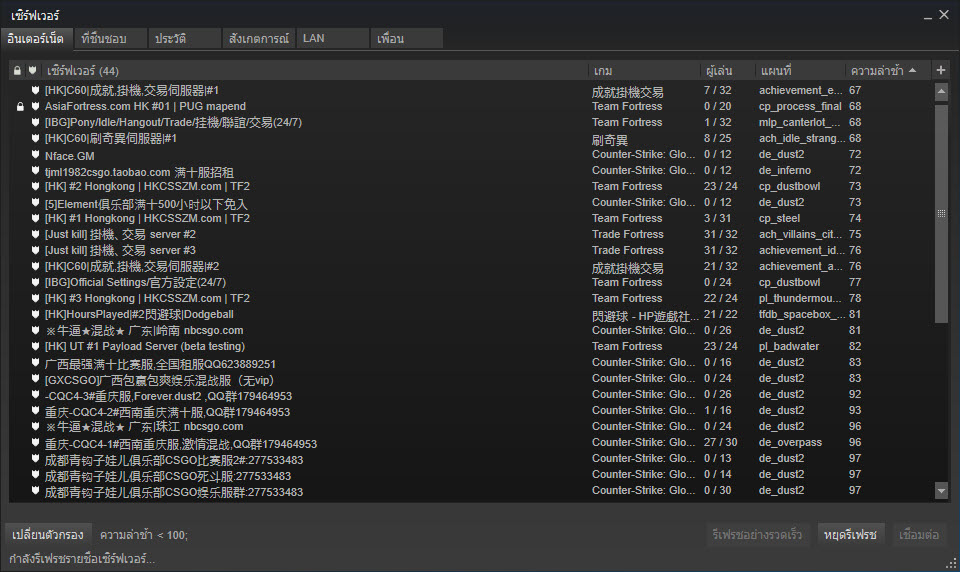
Task: Open the อินเตอร์เน็ต tab
Action: click(36, 39)
